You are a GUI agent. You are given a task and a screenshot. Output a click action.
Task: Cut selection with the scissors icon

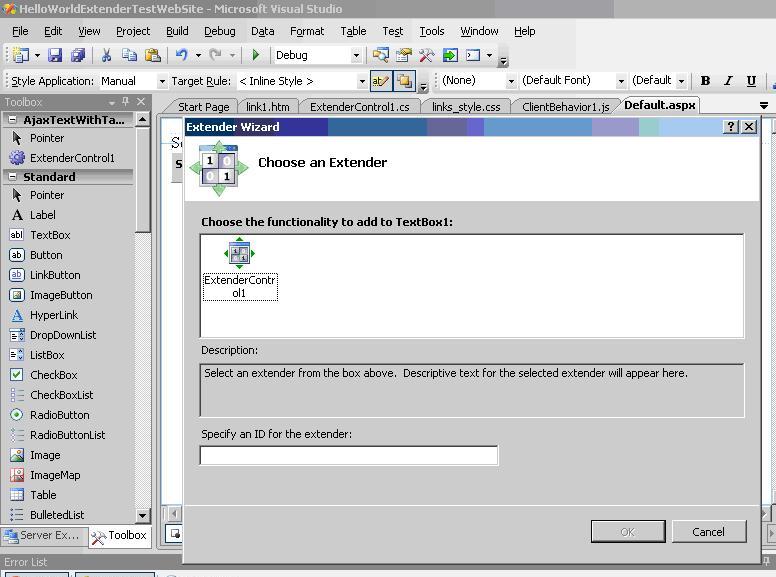[x=106, y=55]
